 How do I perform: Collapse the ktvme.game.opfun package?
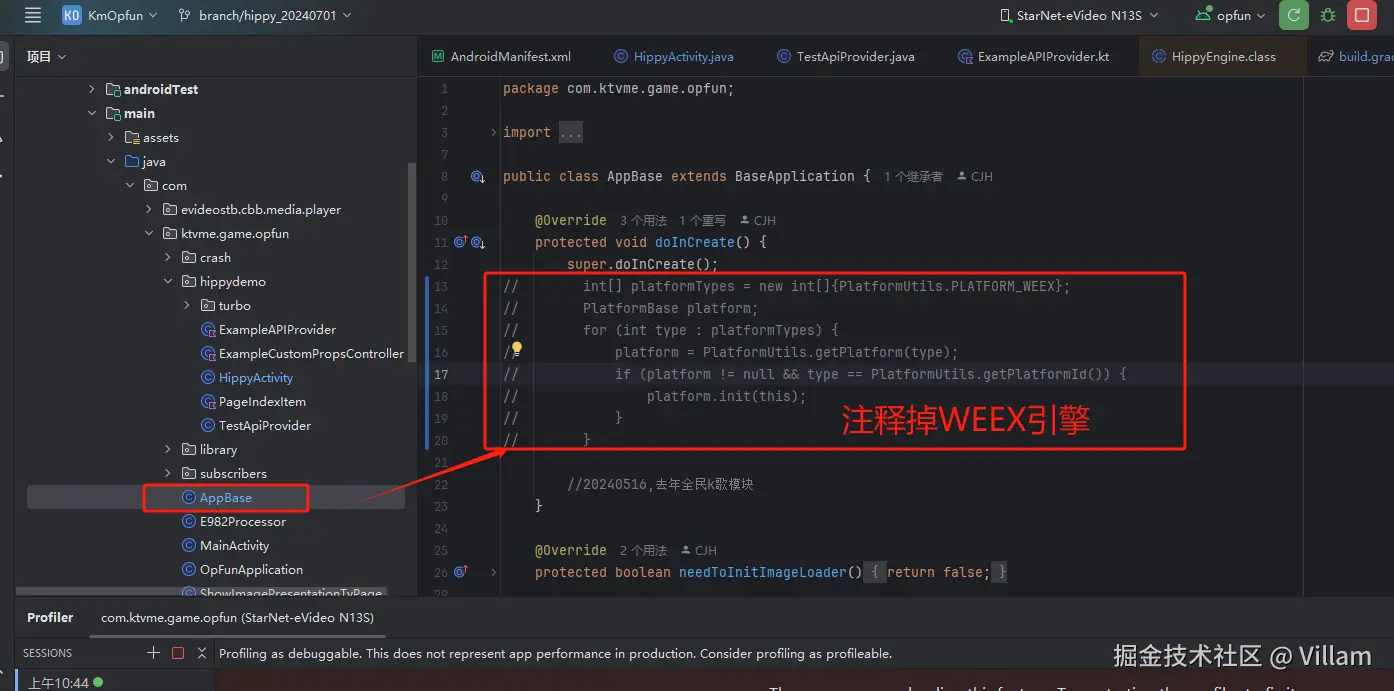tap(149, 233)
